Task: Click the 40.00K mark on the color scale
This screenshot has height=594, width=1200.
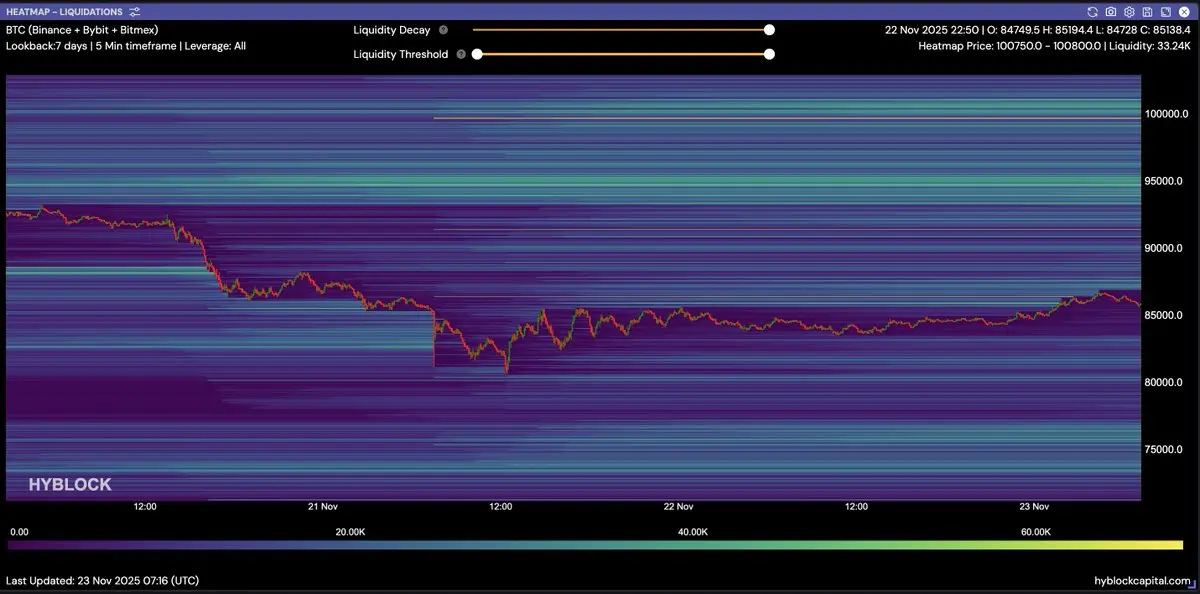Action: pyautogui.click(x=692, y=532)
